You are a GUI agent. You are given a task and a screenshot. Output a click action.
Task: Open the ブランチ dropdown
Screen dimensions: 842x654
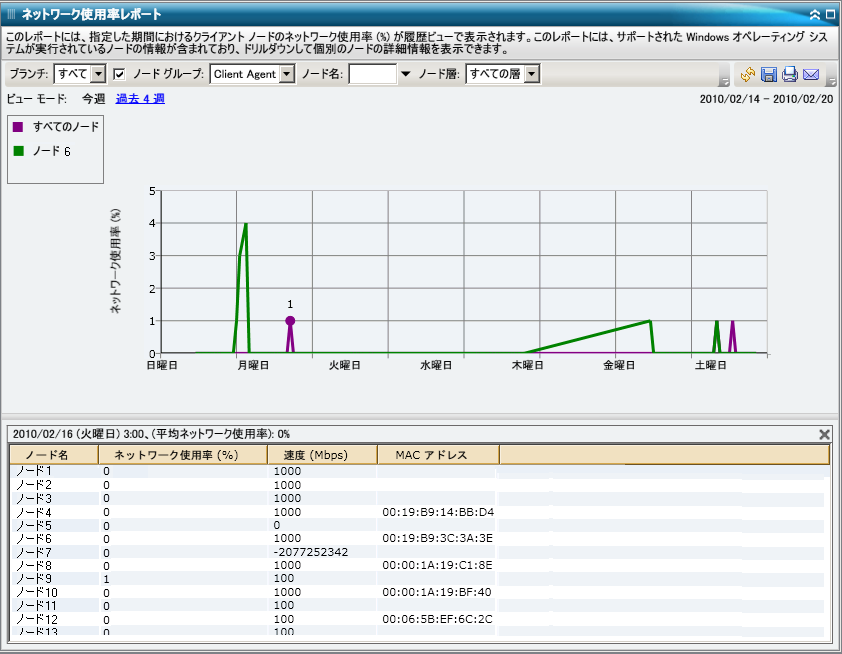point(98,74)
